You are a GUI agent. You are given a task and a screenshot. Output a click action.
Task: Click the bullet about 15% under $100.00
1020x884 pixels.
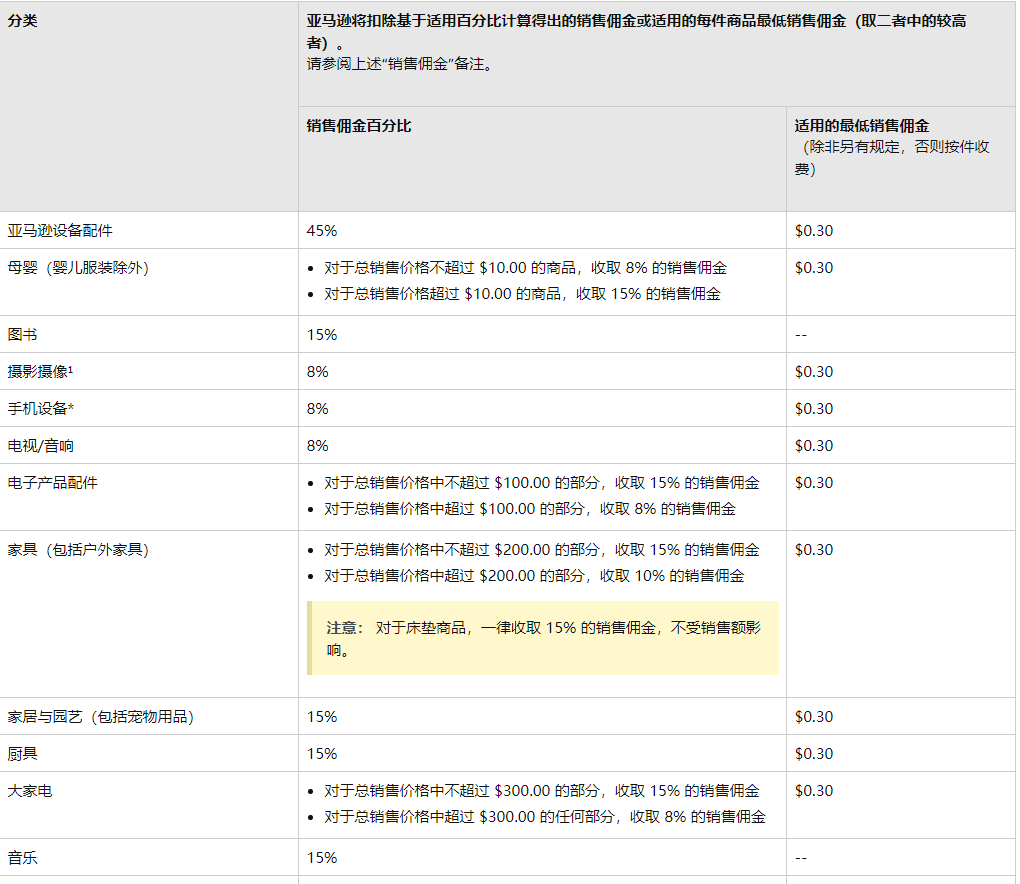[541, 483]
